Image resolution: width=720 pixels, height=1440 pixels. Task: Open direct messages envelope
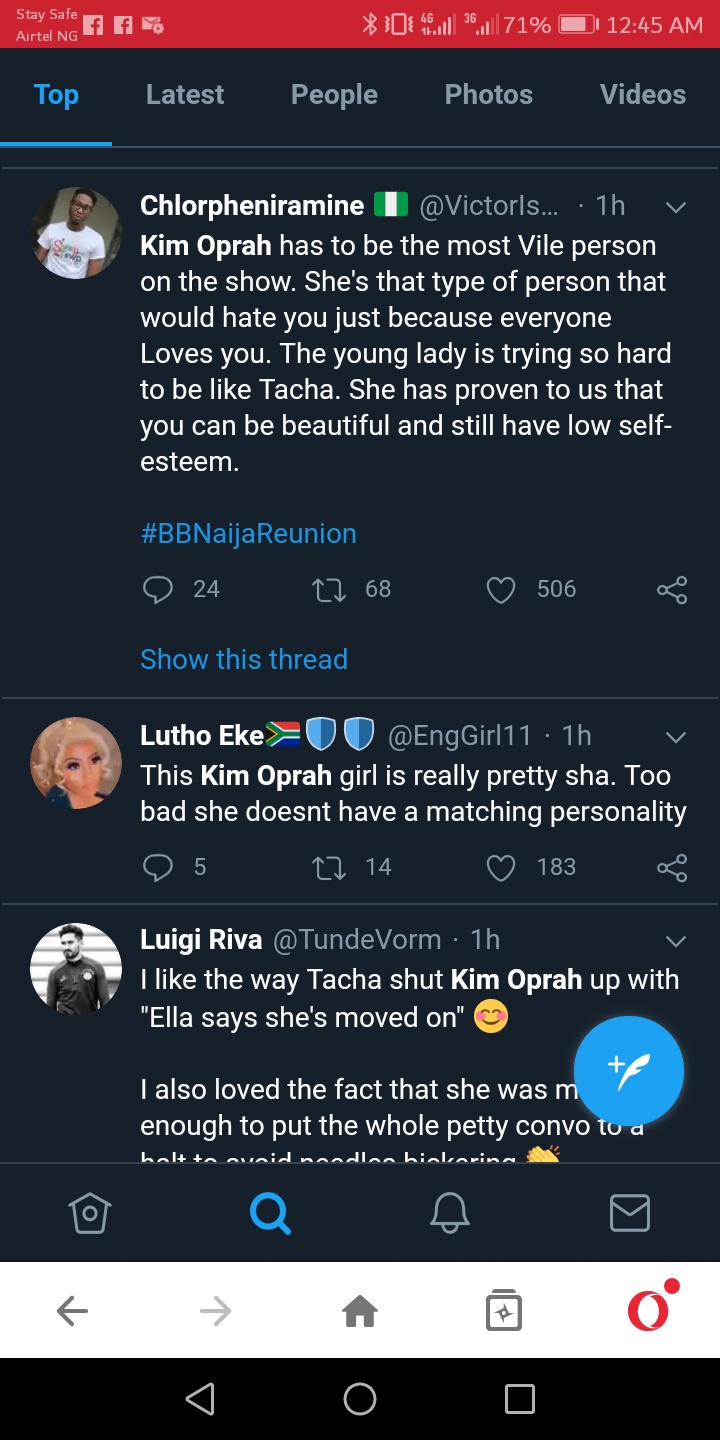pos(630,1213)
